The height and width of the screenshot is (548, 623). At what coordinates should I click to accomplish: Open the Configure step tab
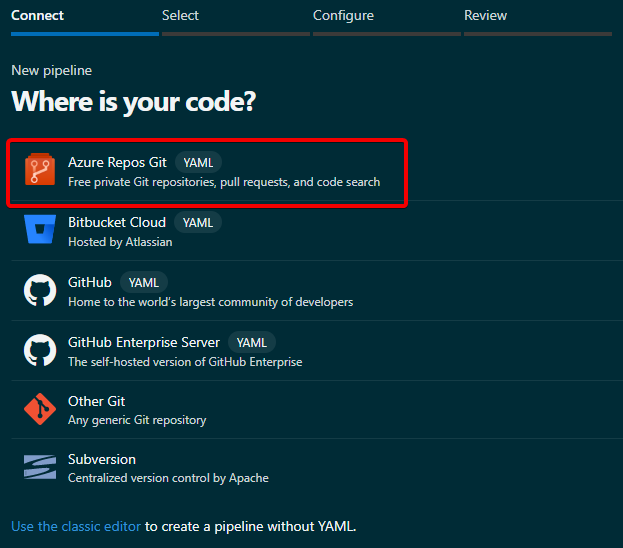[343, 16]
